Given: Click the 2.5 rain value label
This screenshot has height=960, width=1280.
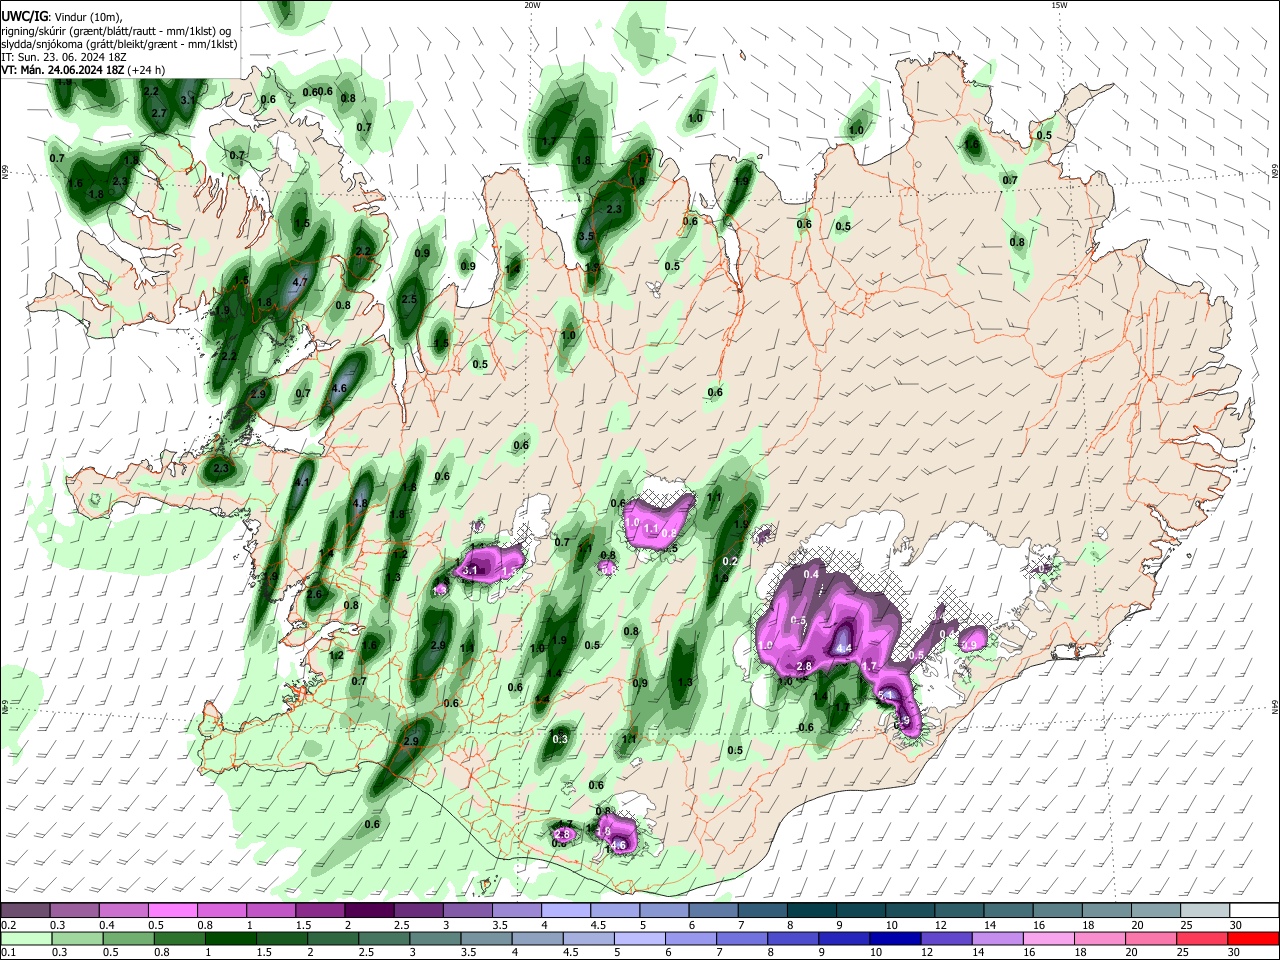Looking at the screenshot, I should [x=408, y=300].
